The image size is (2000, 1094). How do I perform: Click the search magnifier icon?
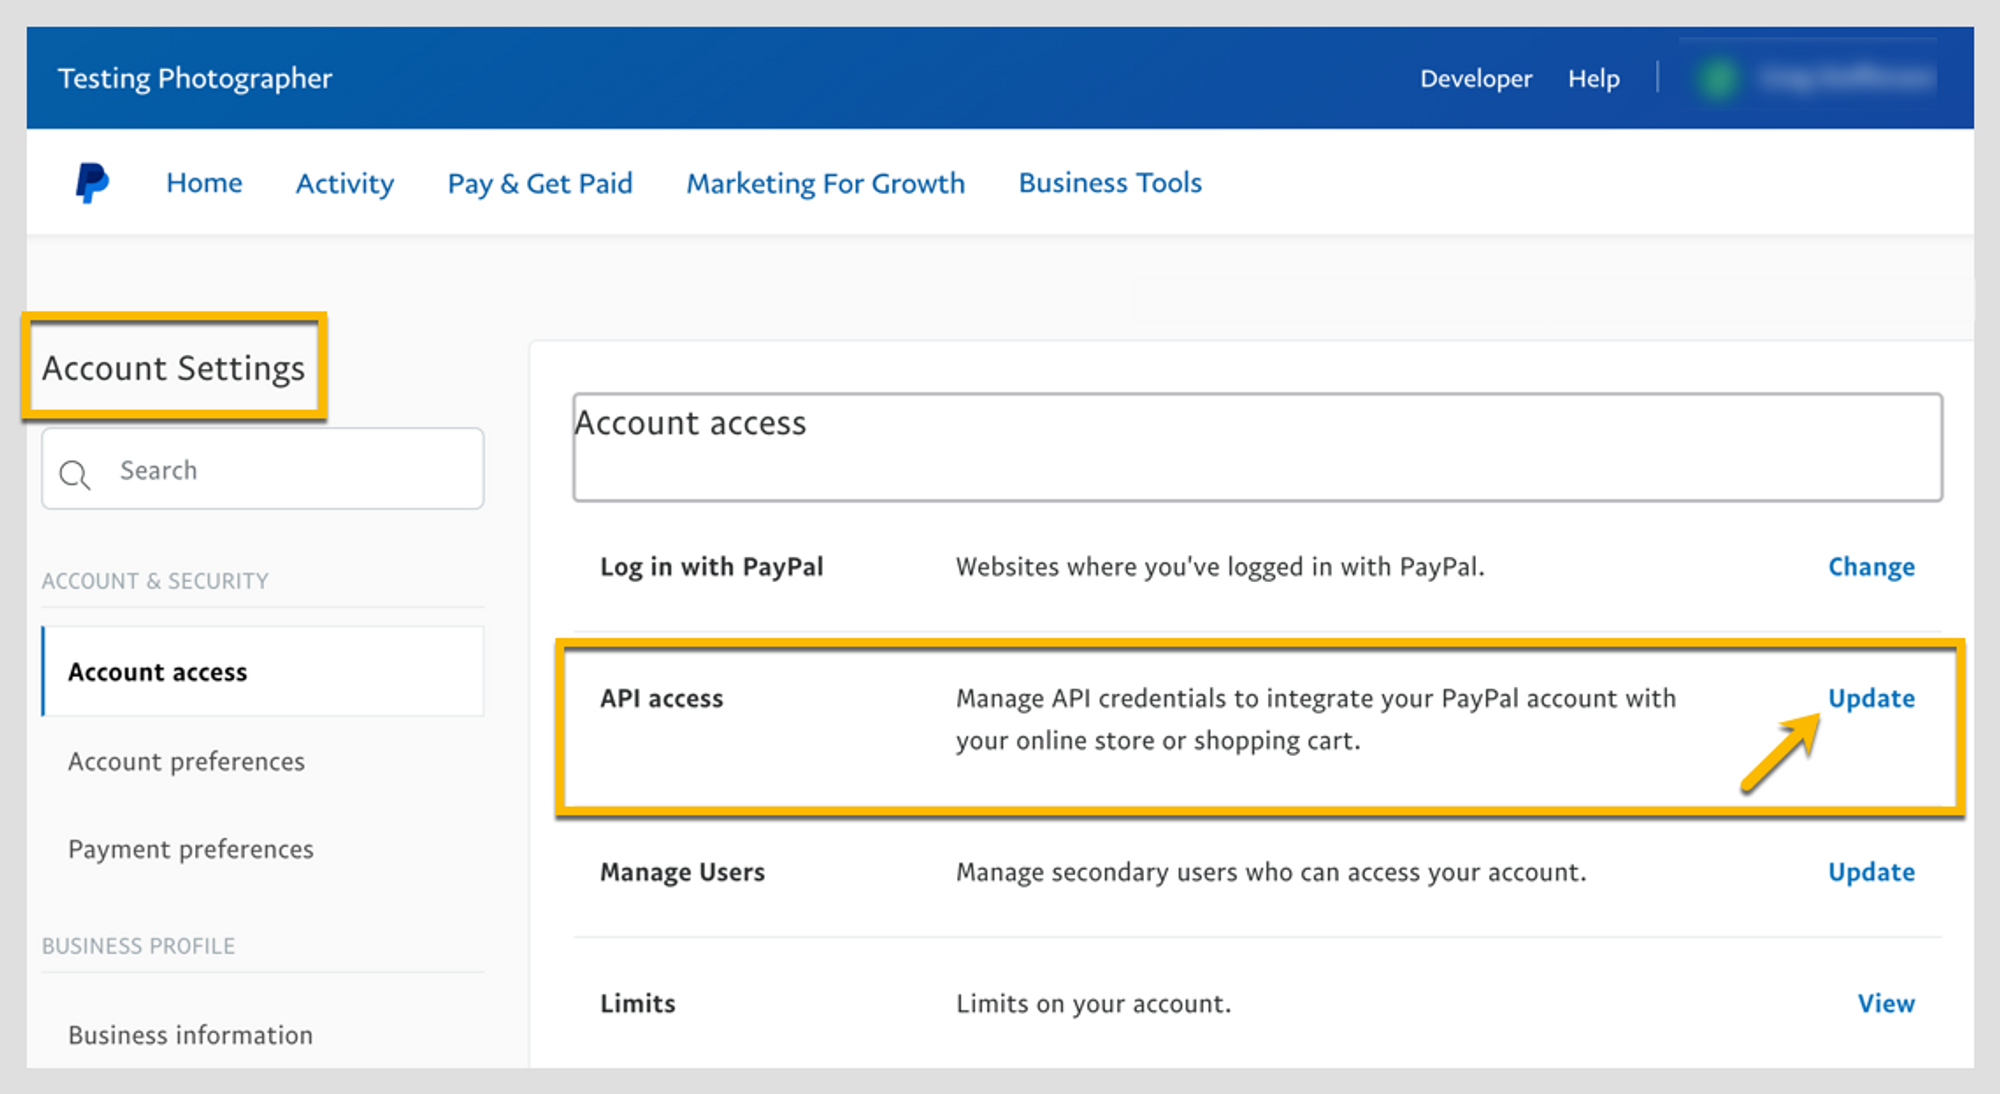[x=75, y=474]
